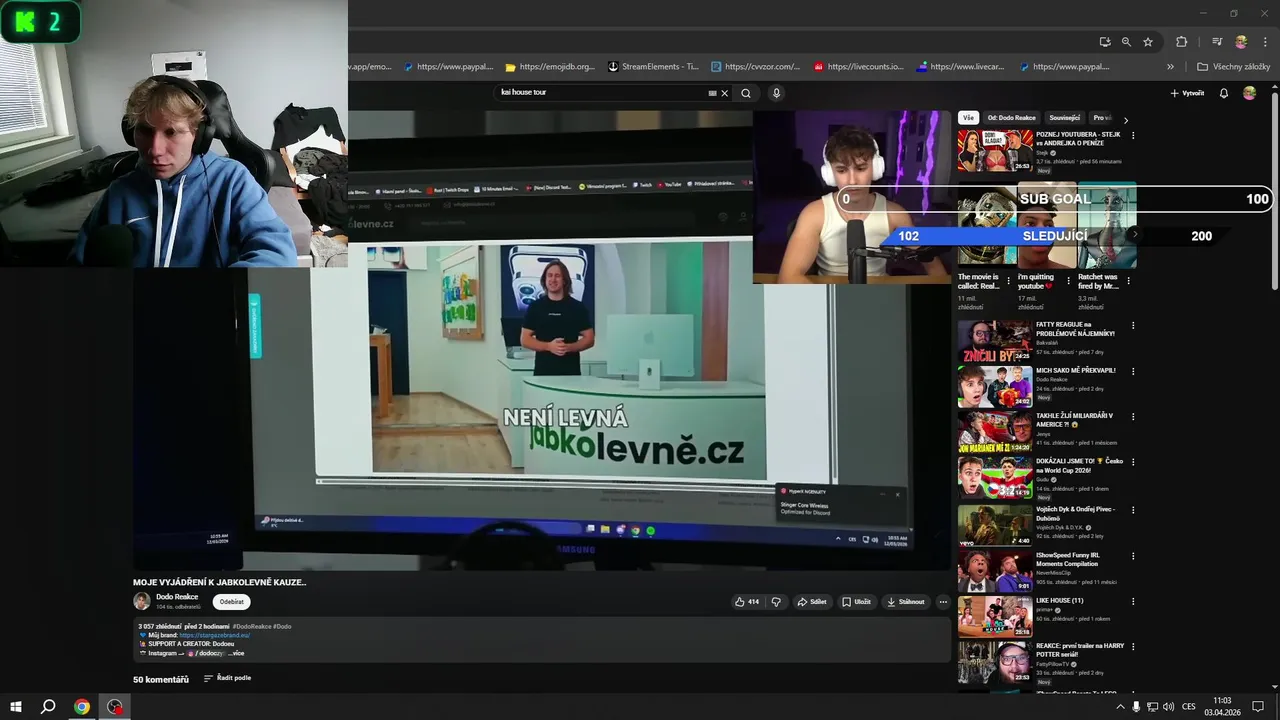Open the LIKE HOUSE (11) video thumbnail

[995, 617]
